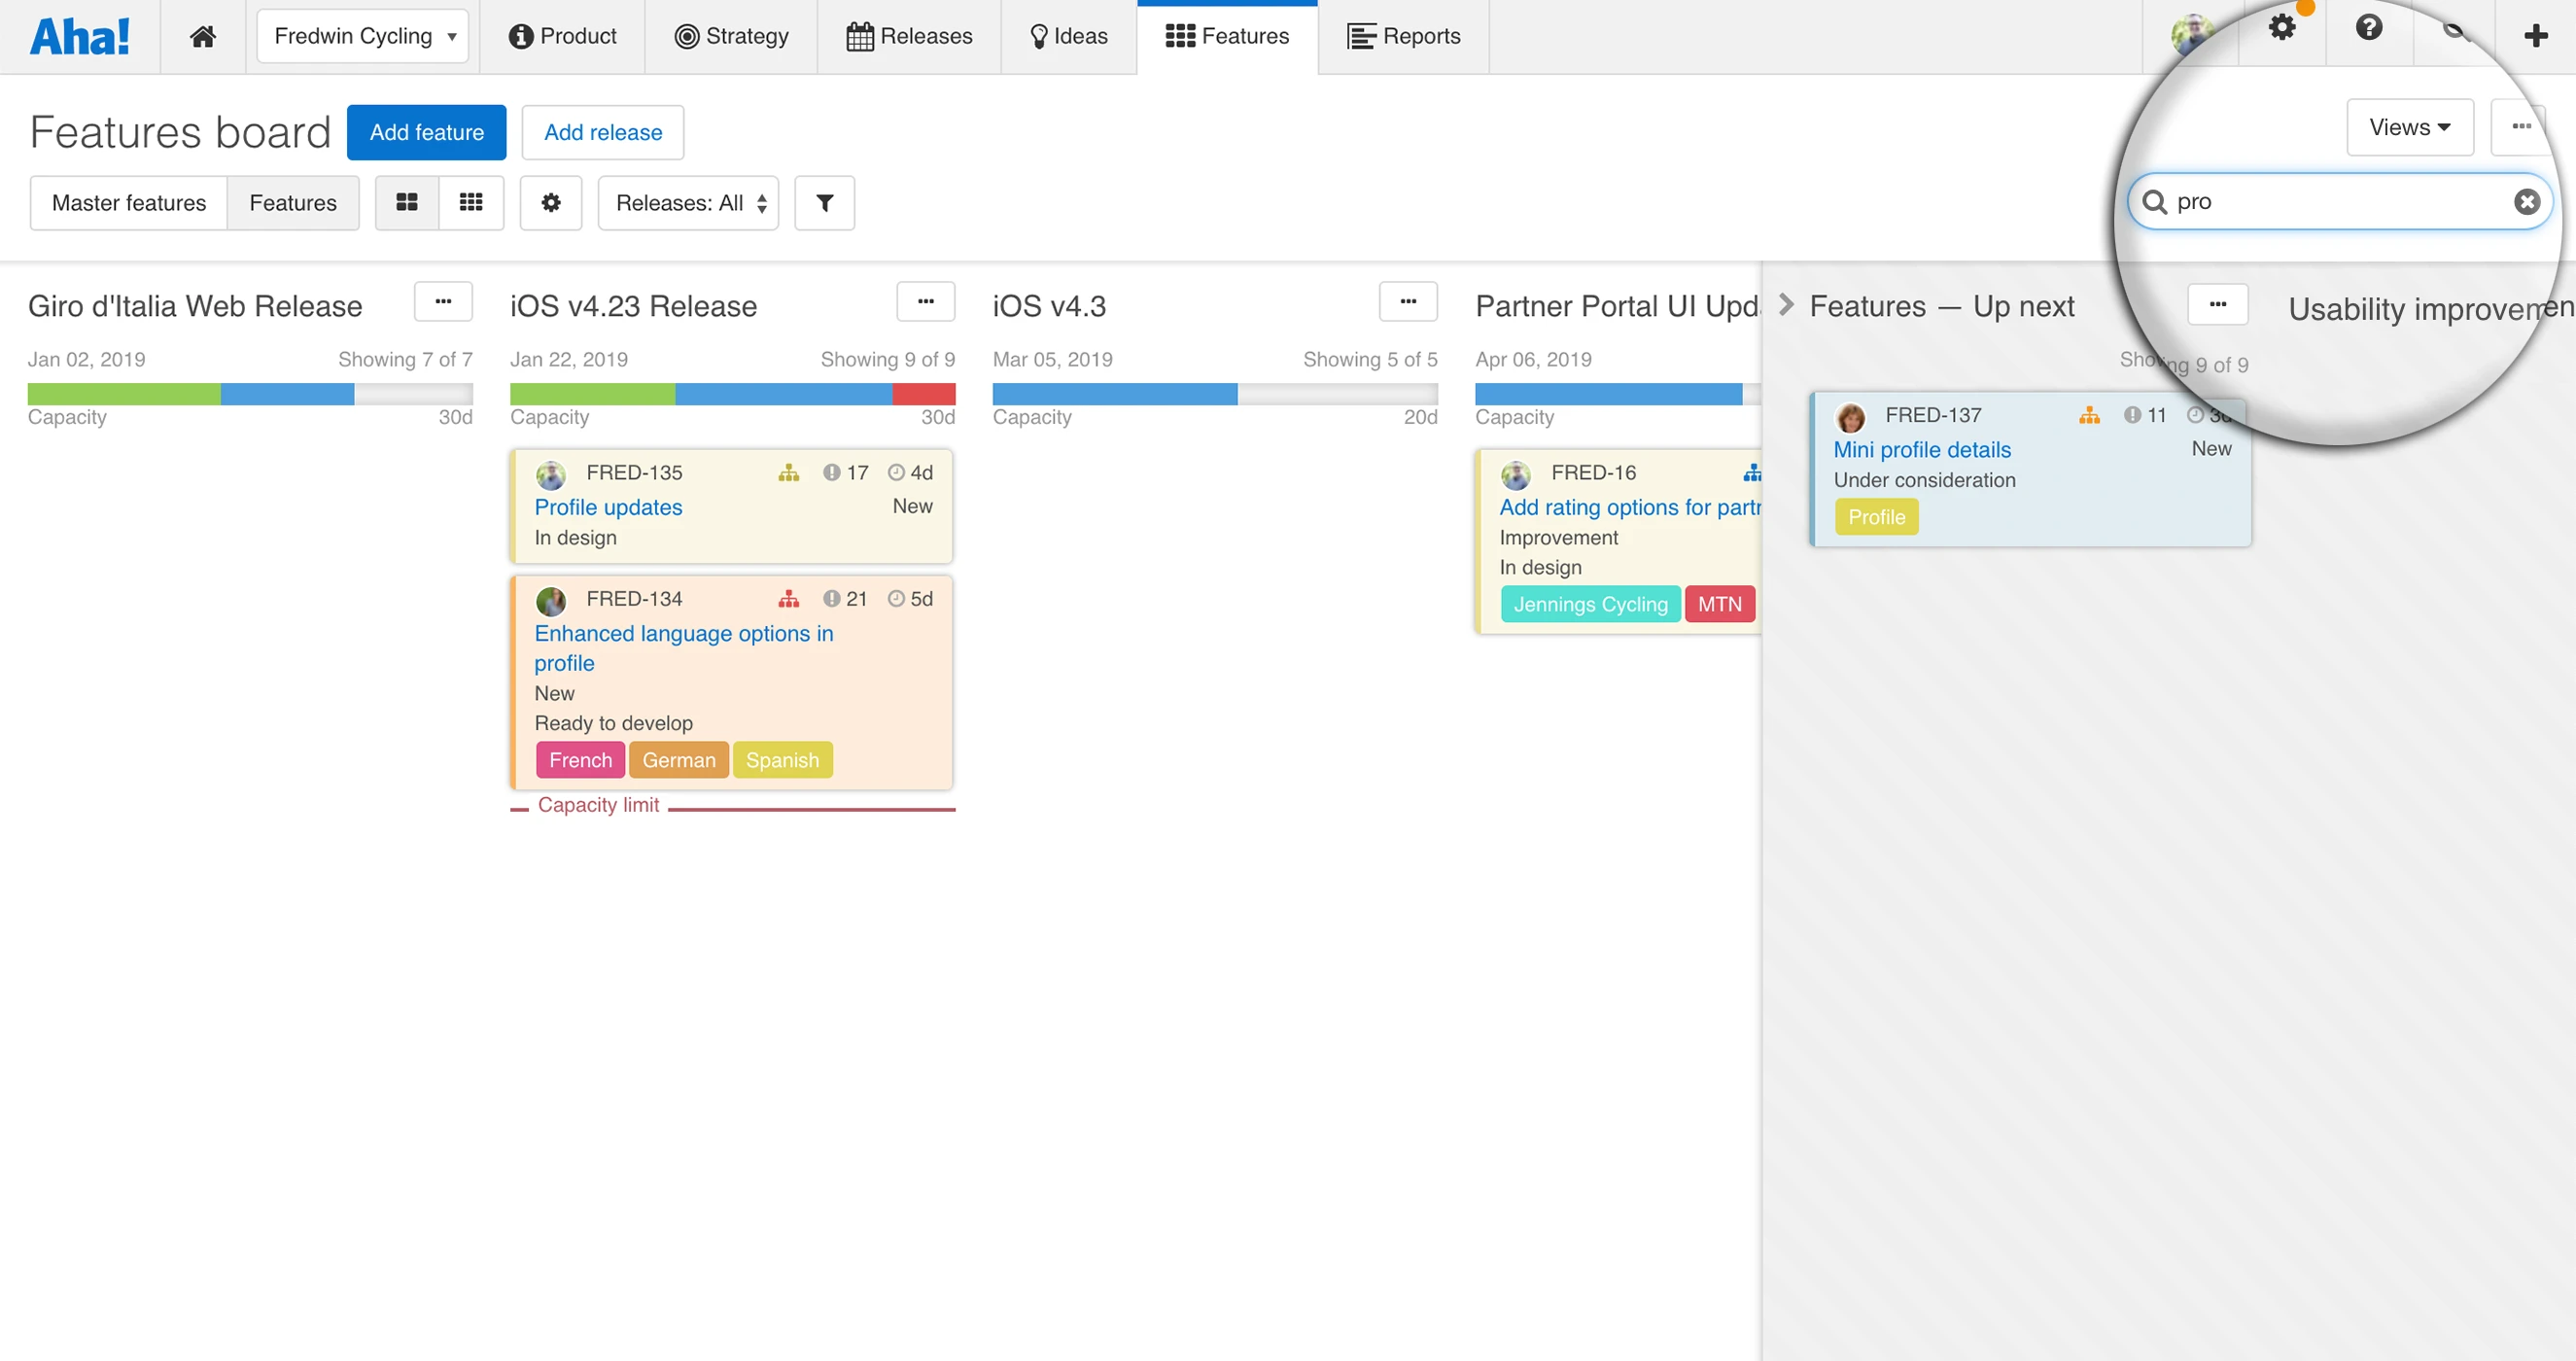The width and height of the screenshot is (2576, 1361).
Task: Expand the Views dropdown
Action: coord(2409,127)
